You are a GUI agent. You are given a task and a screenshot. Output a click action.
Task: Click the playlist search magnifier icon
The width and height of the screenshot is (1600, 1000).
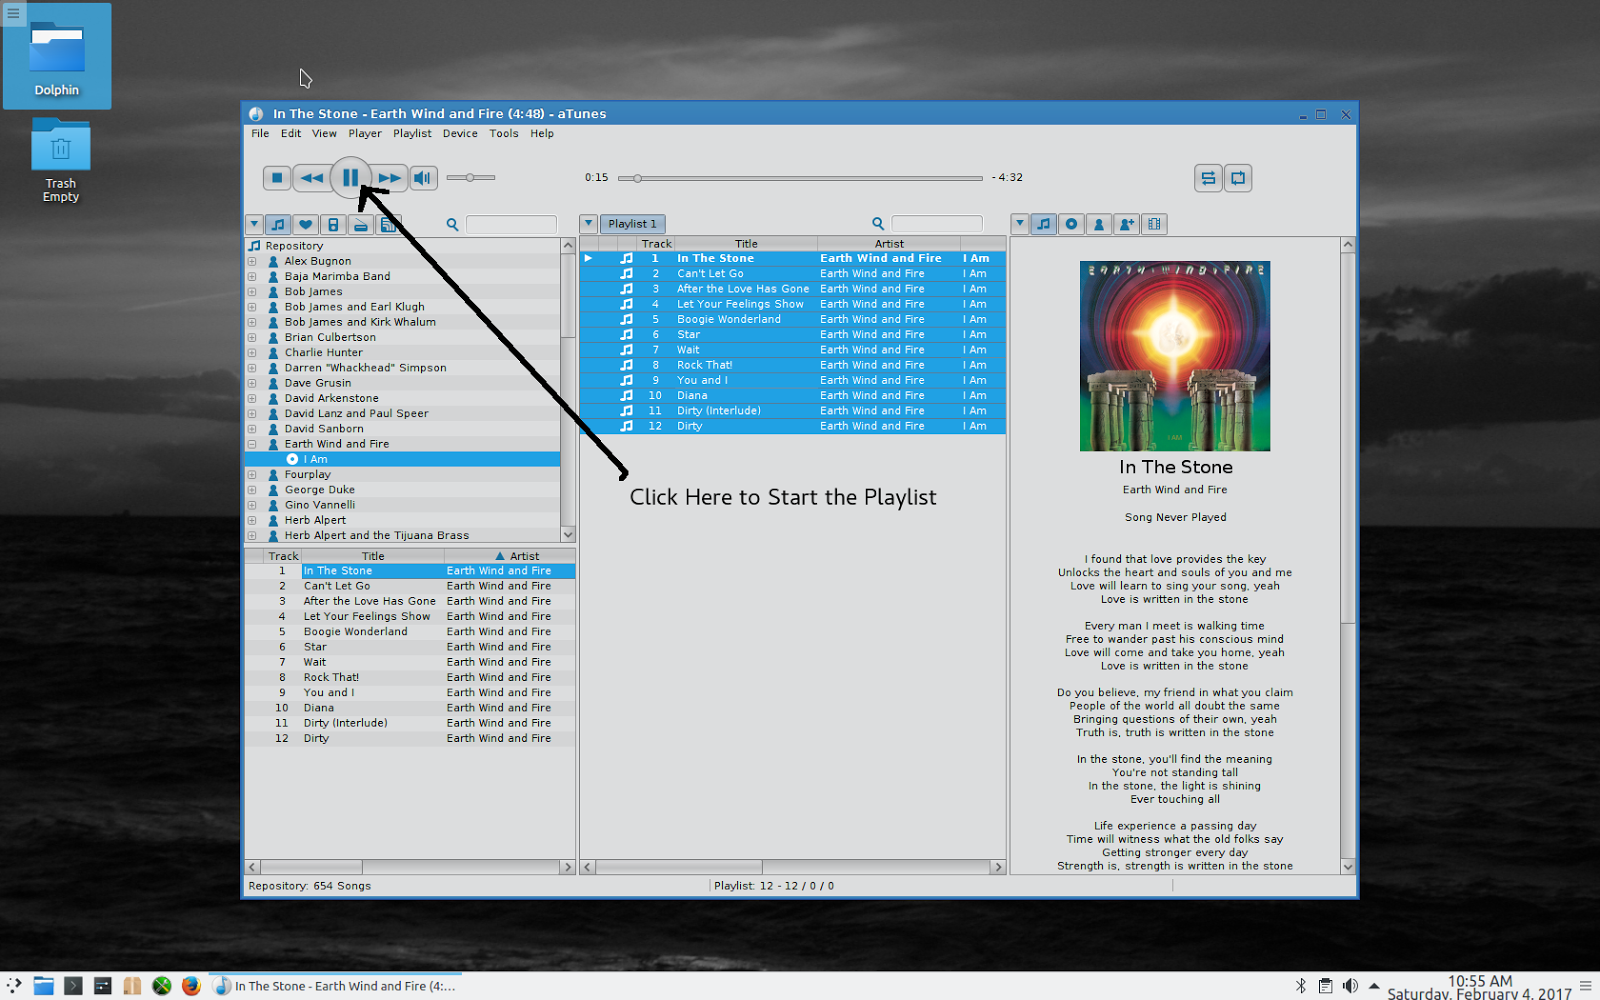coord(878,224)
